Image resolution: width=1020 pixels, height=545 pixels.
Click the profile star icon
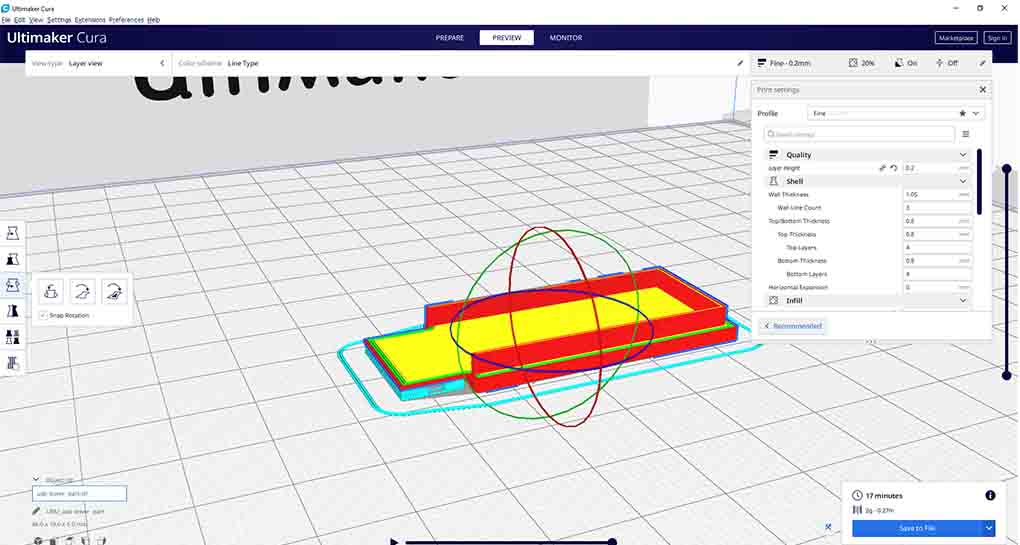(962, 113)
